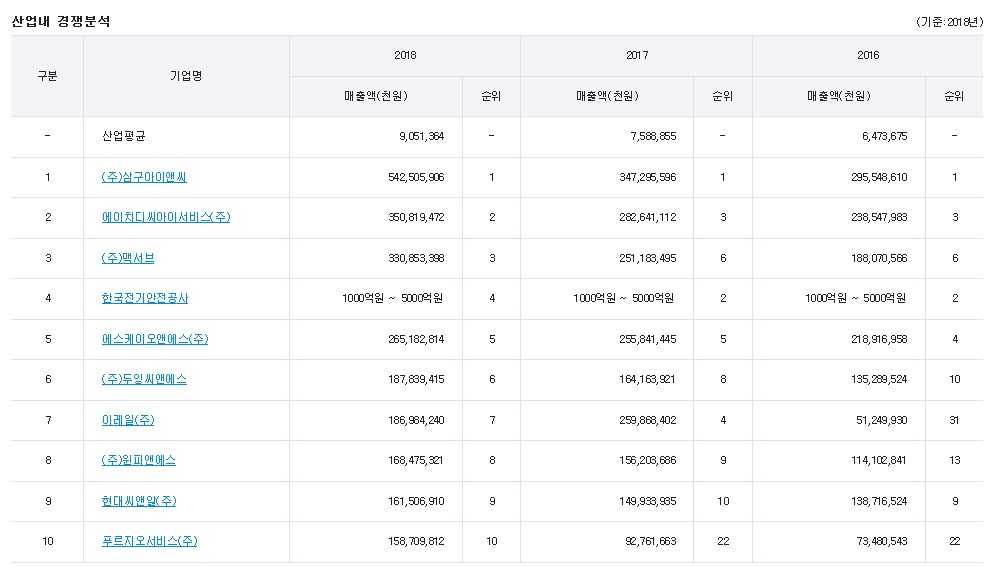Screen dimensions: 989x567
Task: Select the sales figure 156,203,686
Action: [648, 460]
